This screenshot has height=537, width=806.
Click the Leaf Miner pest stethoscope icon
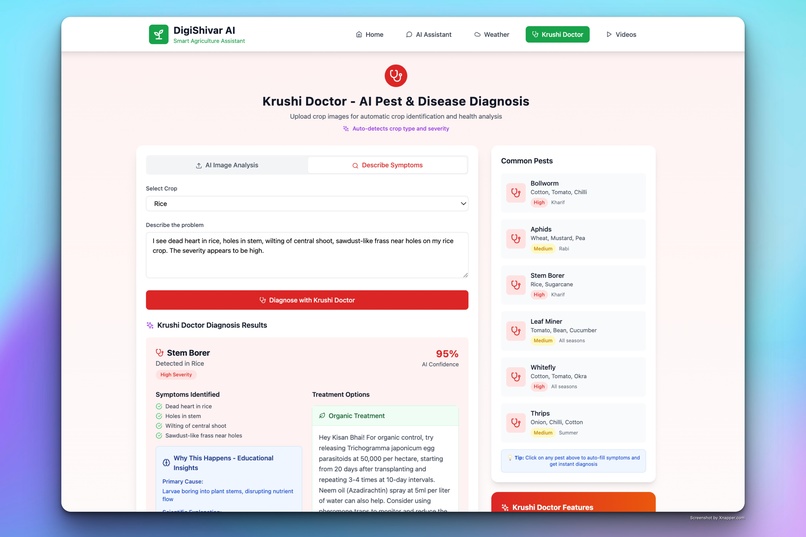(516, 331)
